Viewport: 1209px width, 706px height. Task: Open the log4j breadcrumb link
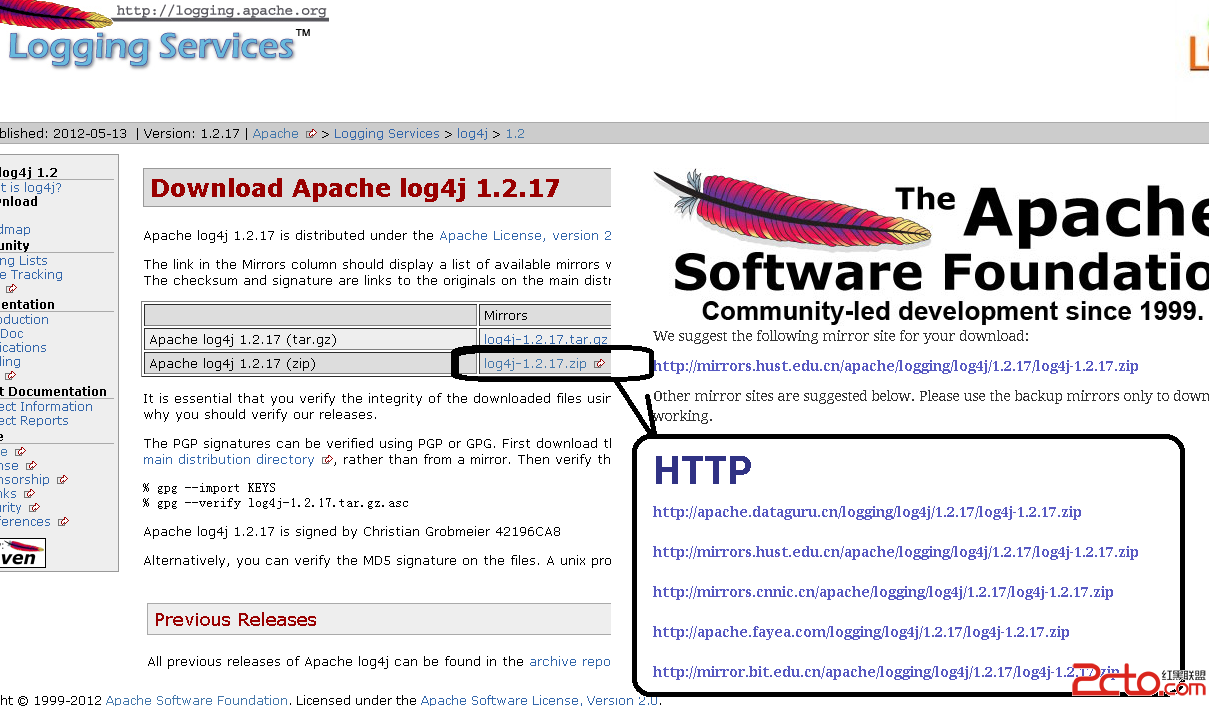click(472, 133)
